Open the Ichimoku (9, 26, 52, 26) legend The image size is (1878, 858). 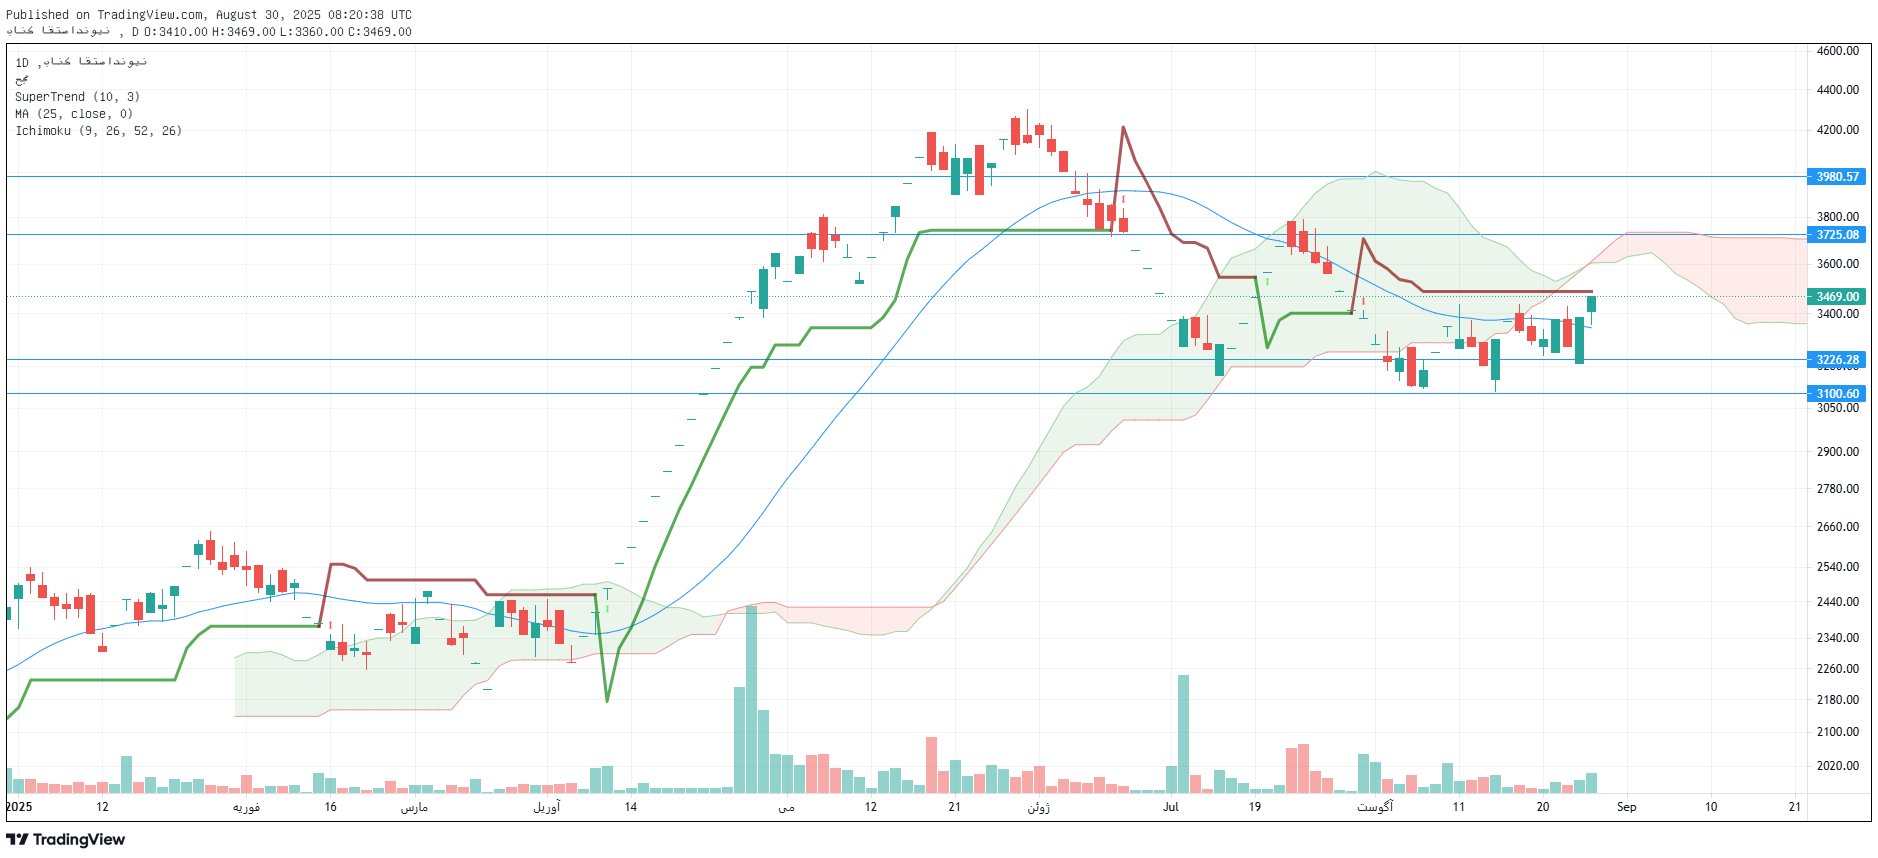pos(98,131)
